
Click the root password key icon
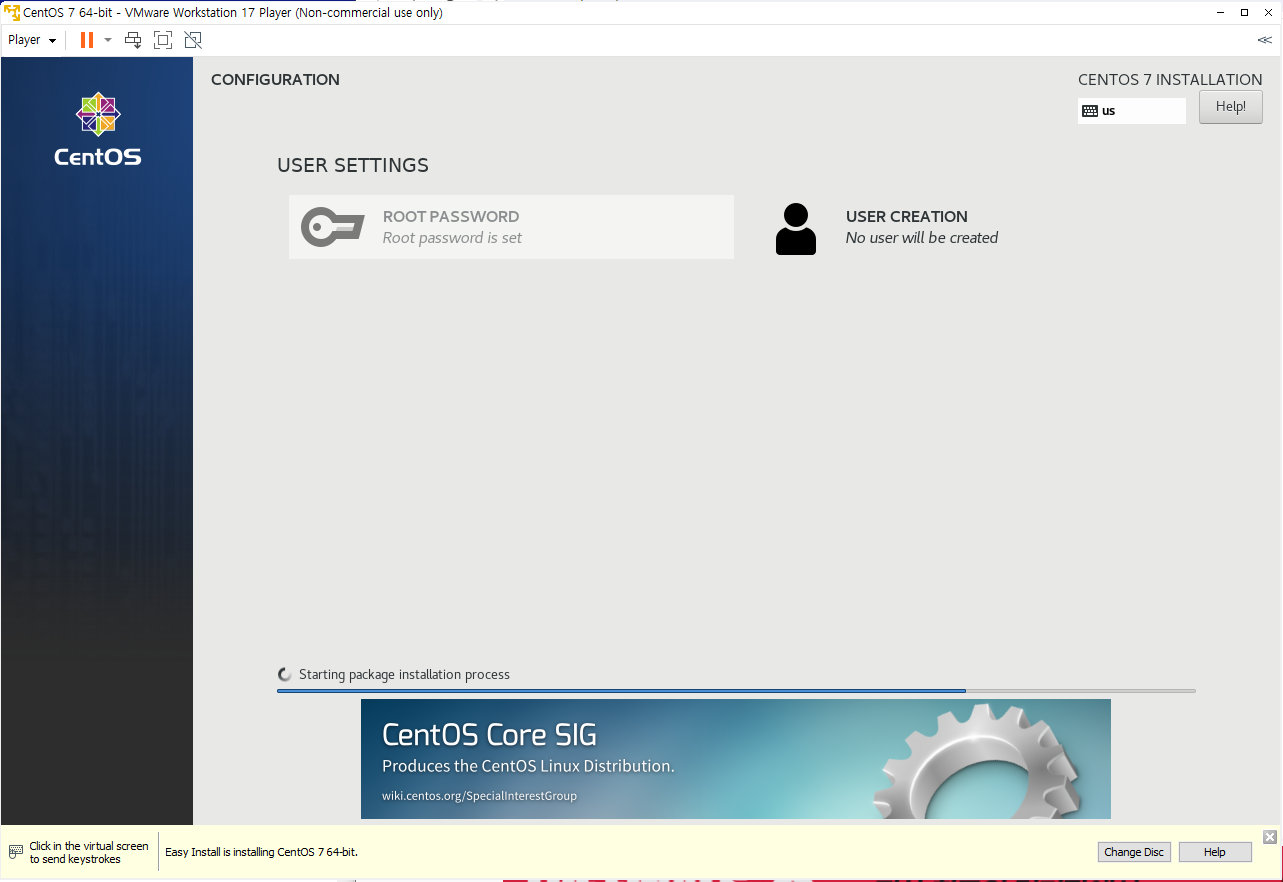(332, 227)
